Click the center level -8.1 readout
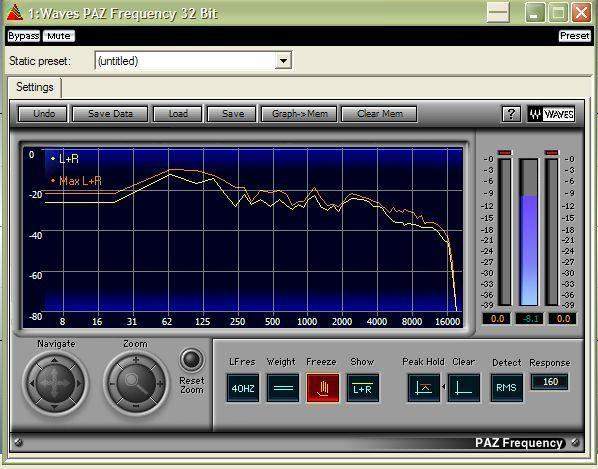The image size is (598, 469). (x=529, y=319)
